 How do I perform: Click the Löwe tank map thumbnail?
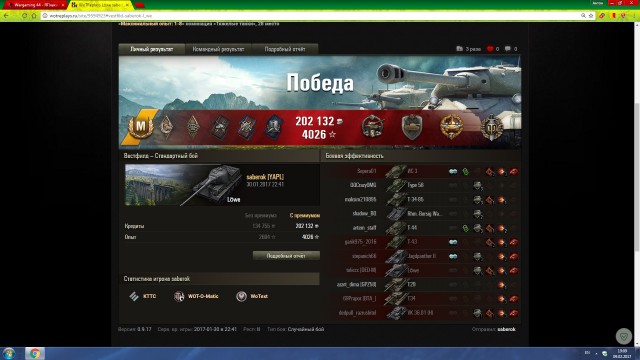click(x=184, y=185)
